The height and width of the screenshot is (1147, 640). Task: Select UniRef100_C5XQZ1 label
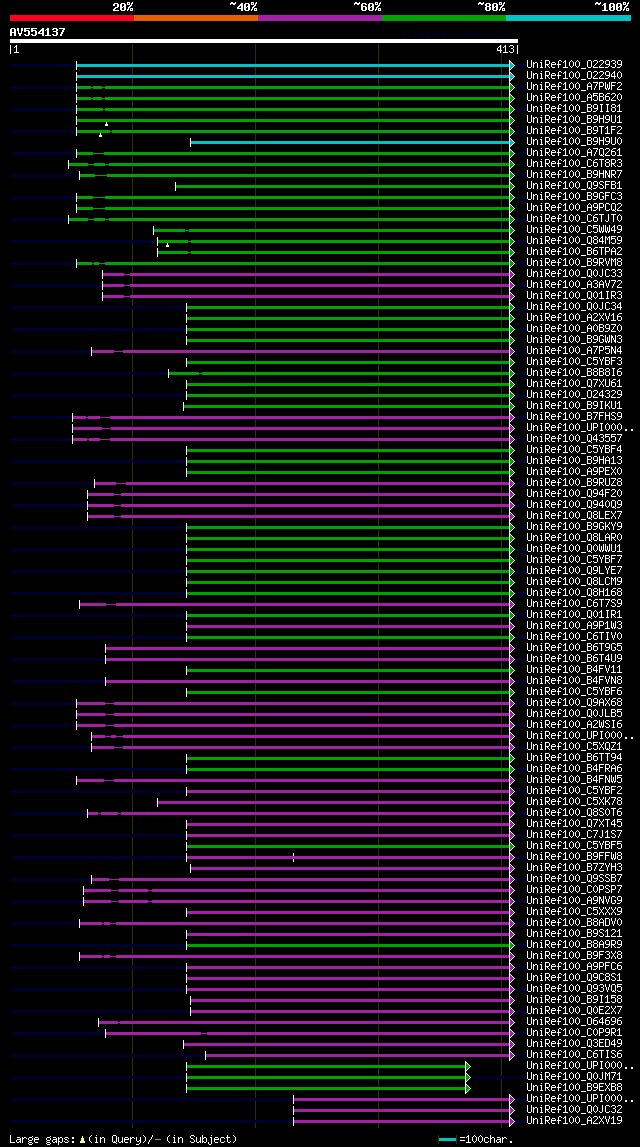pos(574,747)
